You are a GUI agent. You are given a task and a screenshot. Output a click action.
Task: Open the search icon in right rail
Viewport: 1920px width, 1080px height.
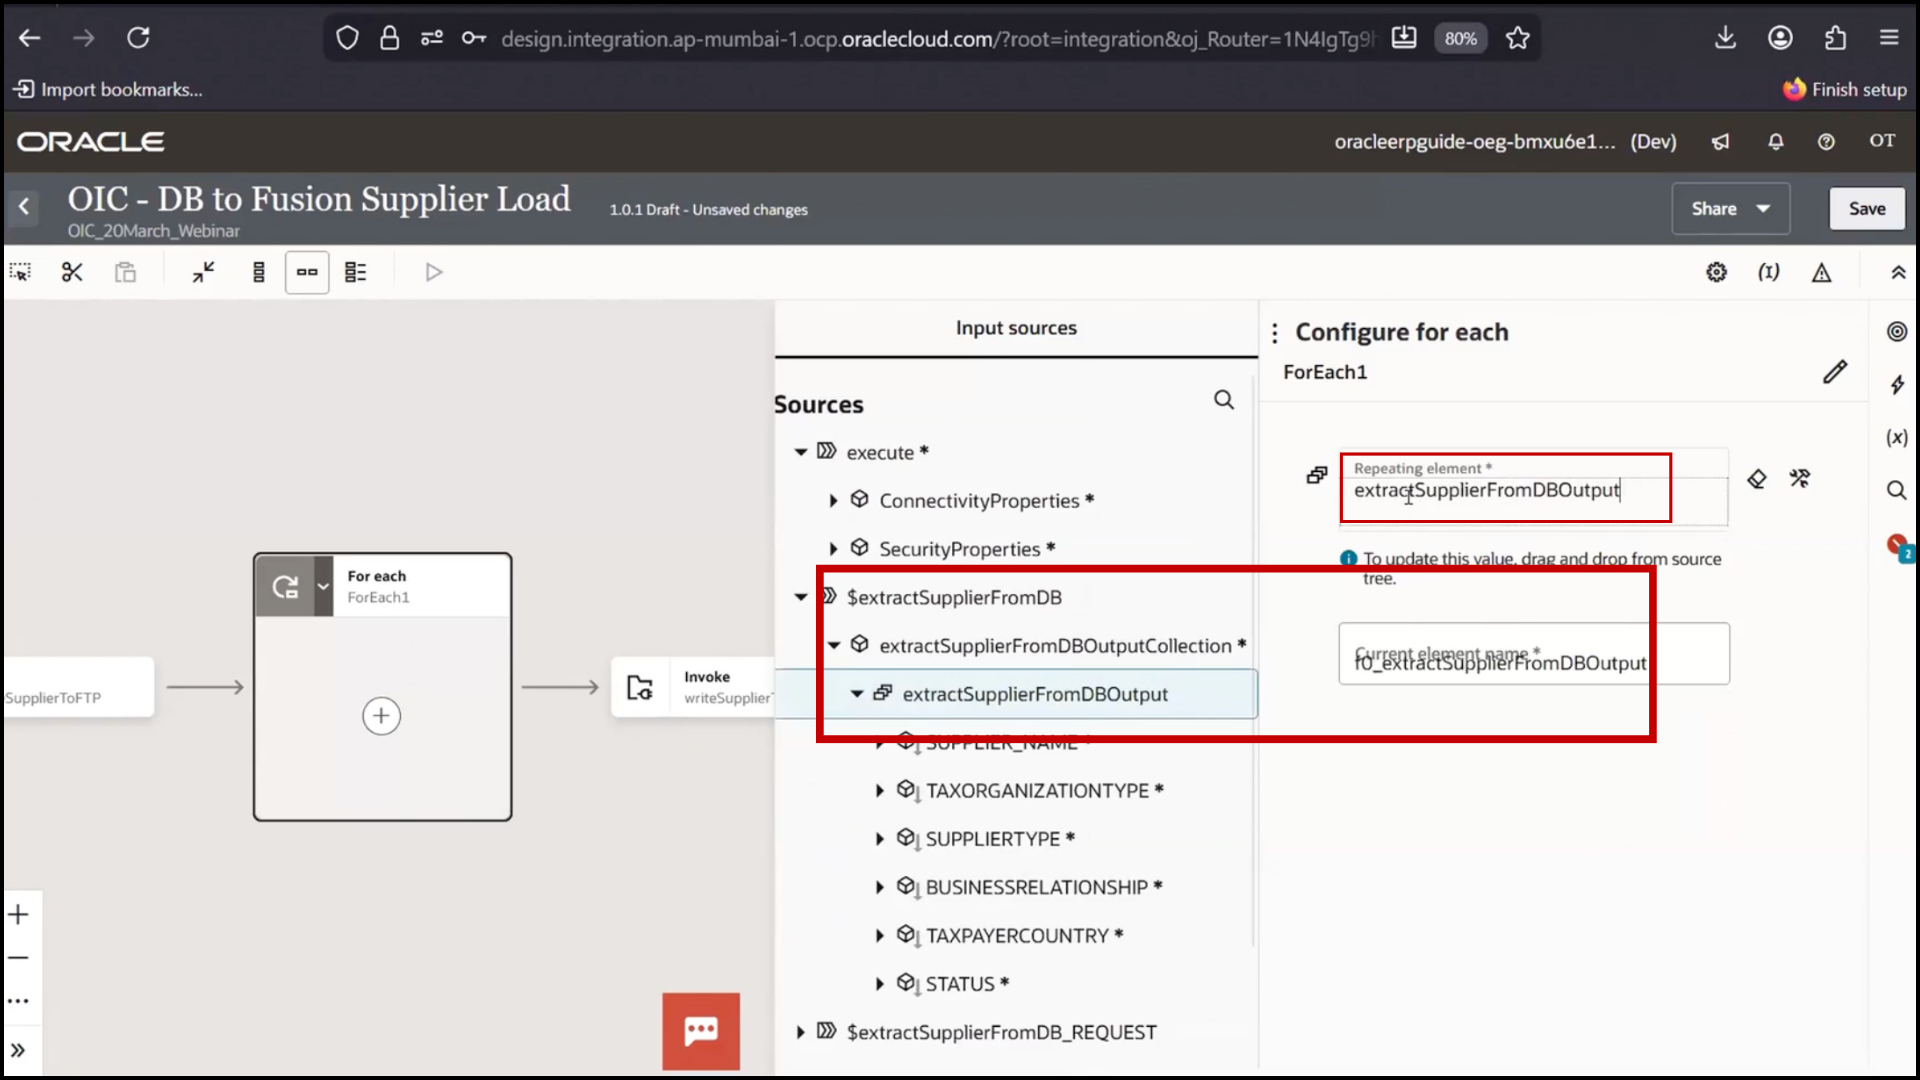[1897, 490]
